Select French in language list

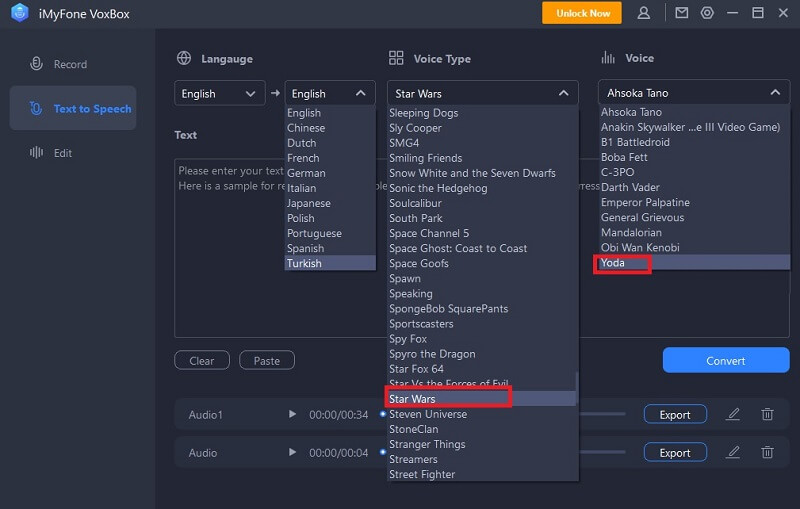[330, 158]
